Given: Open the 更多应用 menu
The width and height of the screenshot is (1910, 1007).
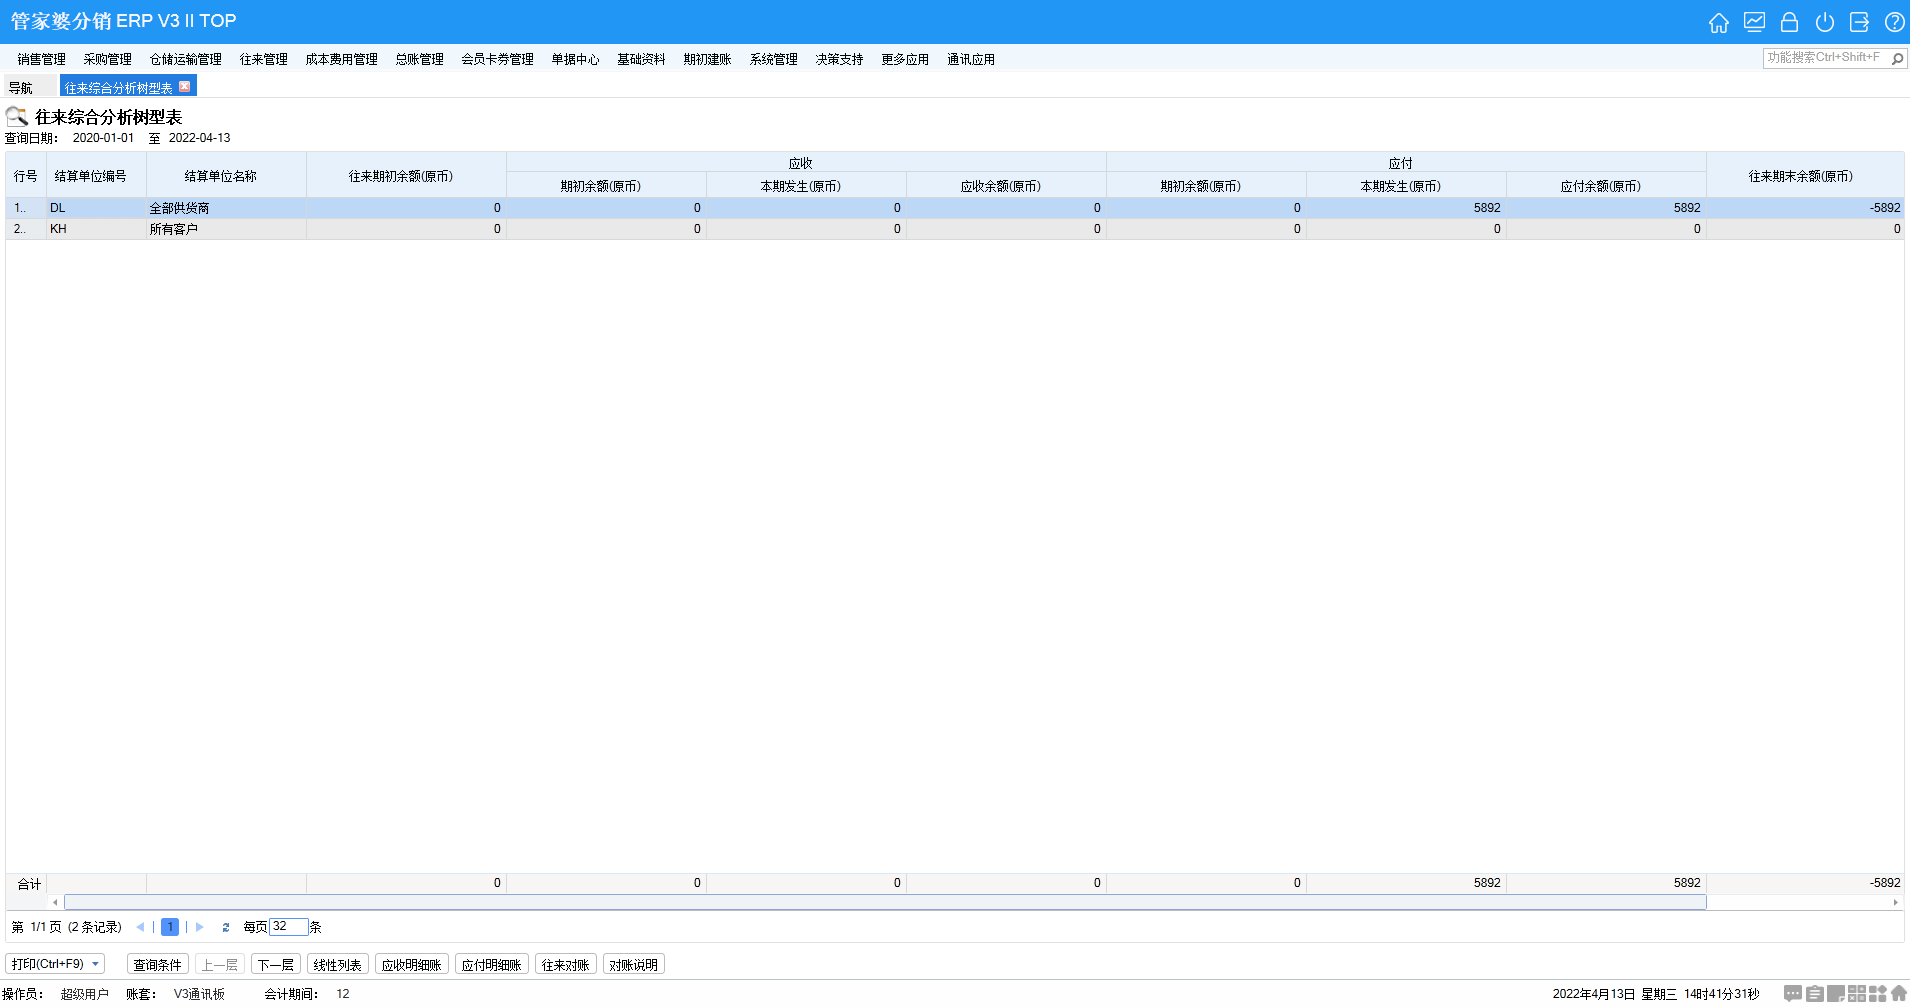Looking at the screenshot, I should [x=905, y=59].
